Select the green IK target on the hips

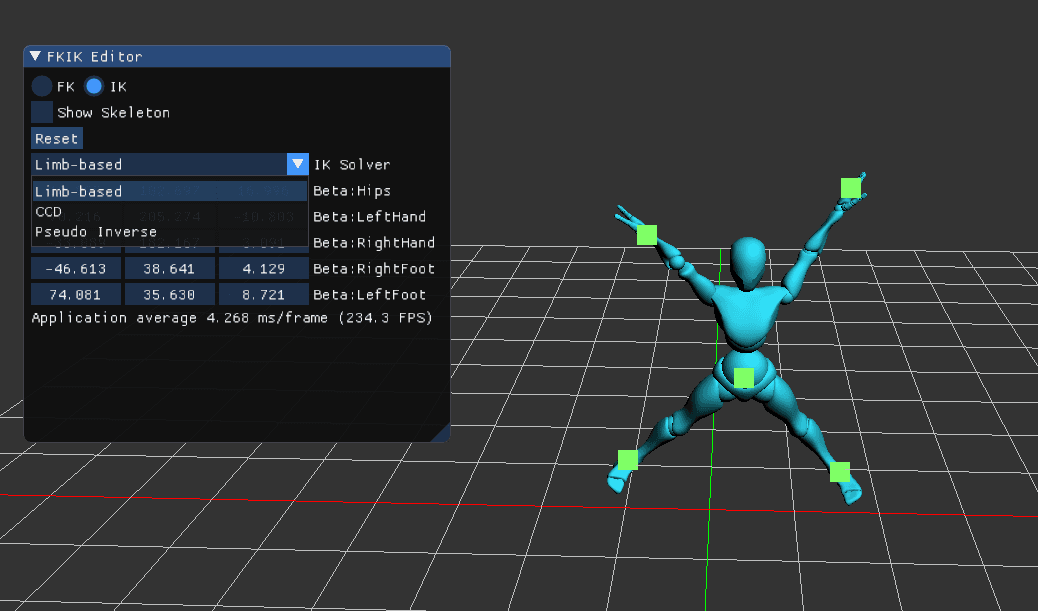744,378
